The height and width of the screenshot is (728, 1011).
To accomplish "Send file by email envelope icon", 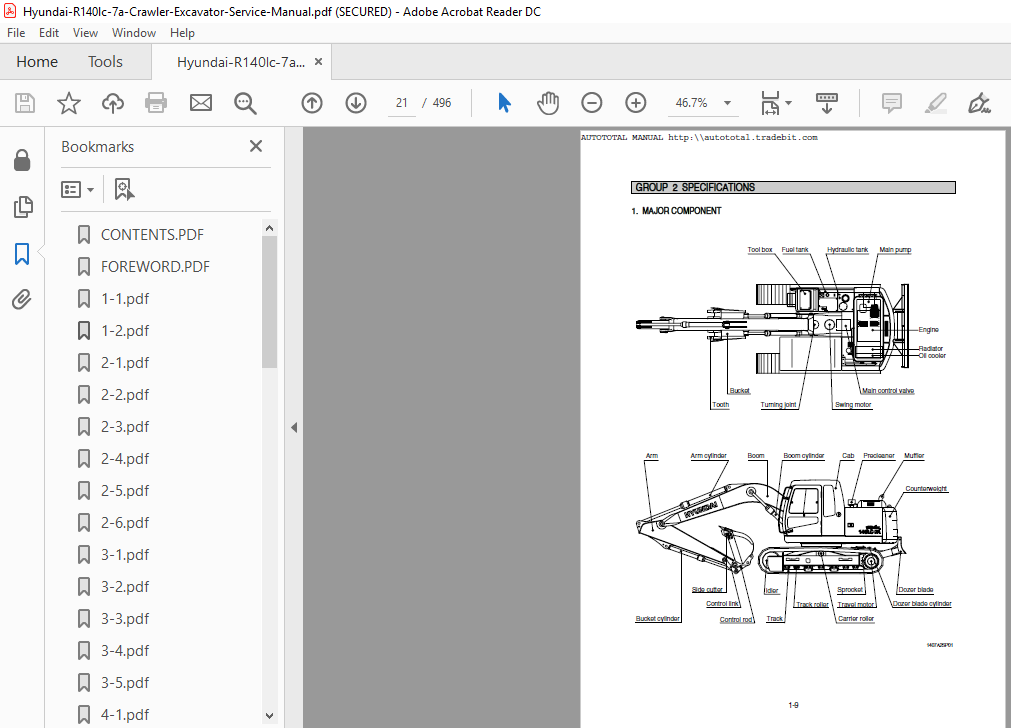I will pos(201,103).
